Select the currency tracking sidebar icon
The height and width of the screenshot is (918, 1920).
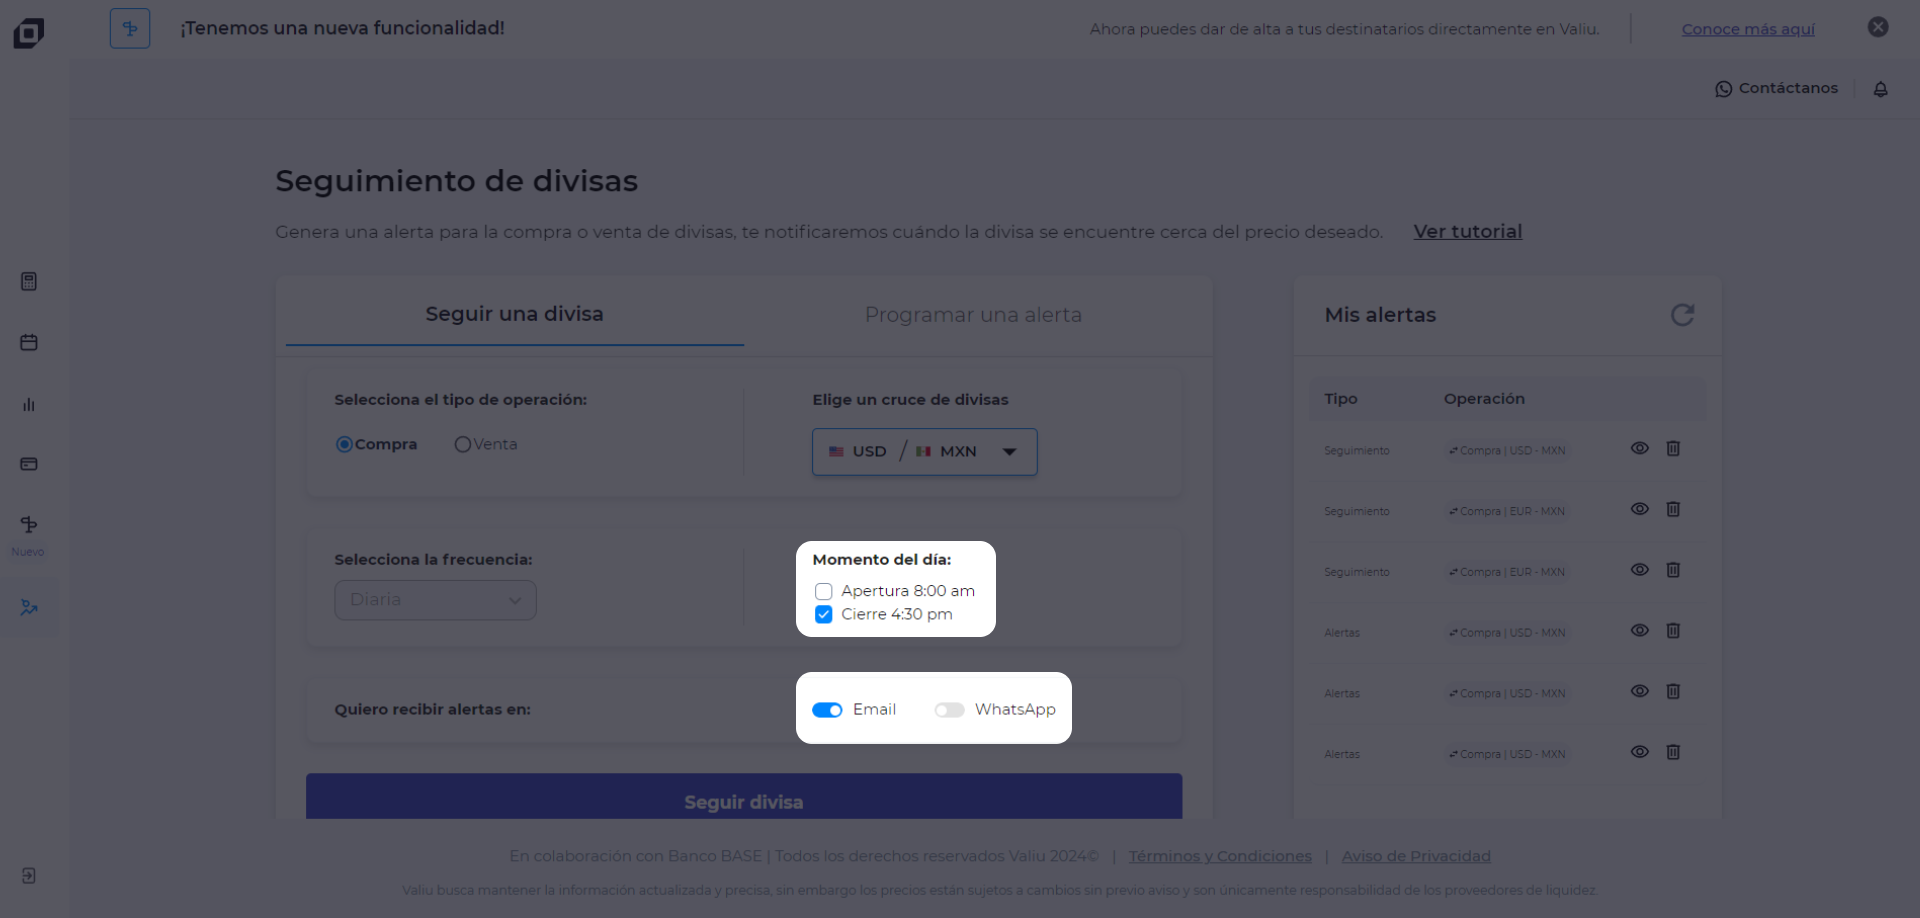[29, 607]
